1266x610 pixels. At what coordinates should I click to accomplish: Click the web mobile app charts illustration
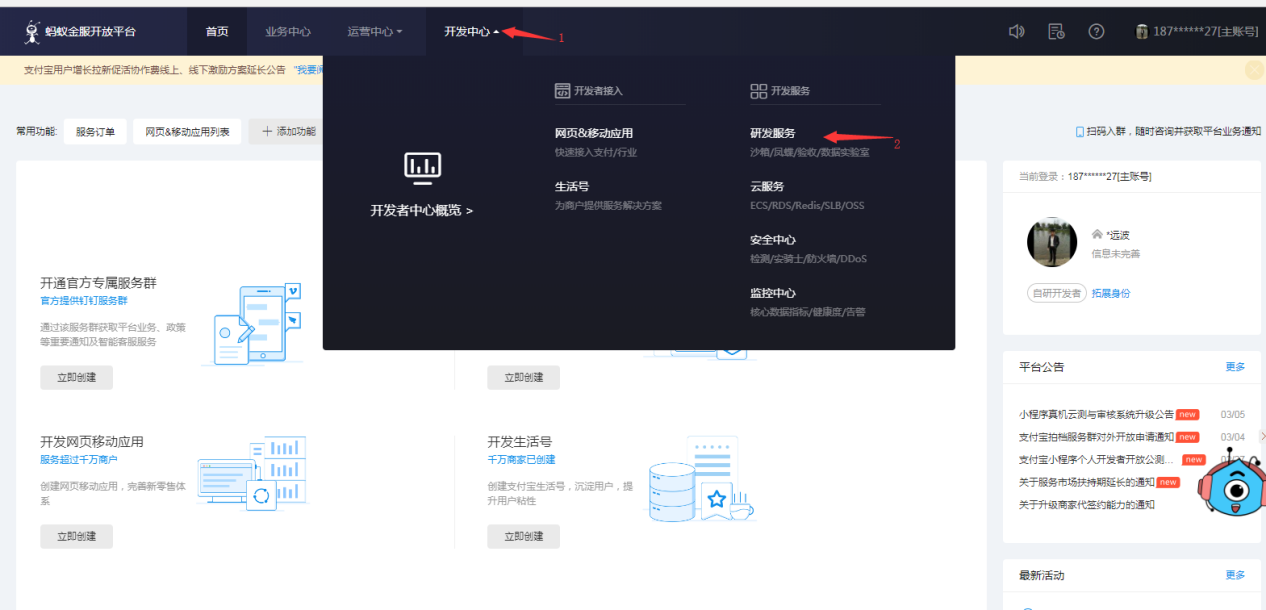click(252, 474)
